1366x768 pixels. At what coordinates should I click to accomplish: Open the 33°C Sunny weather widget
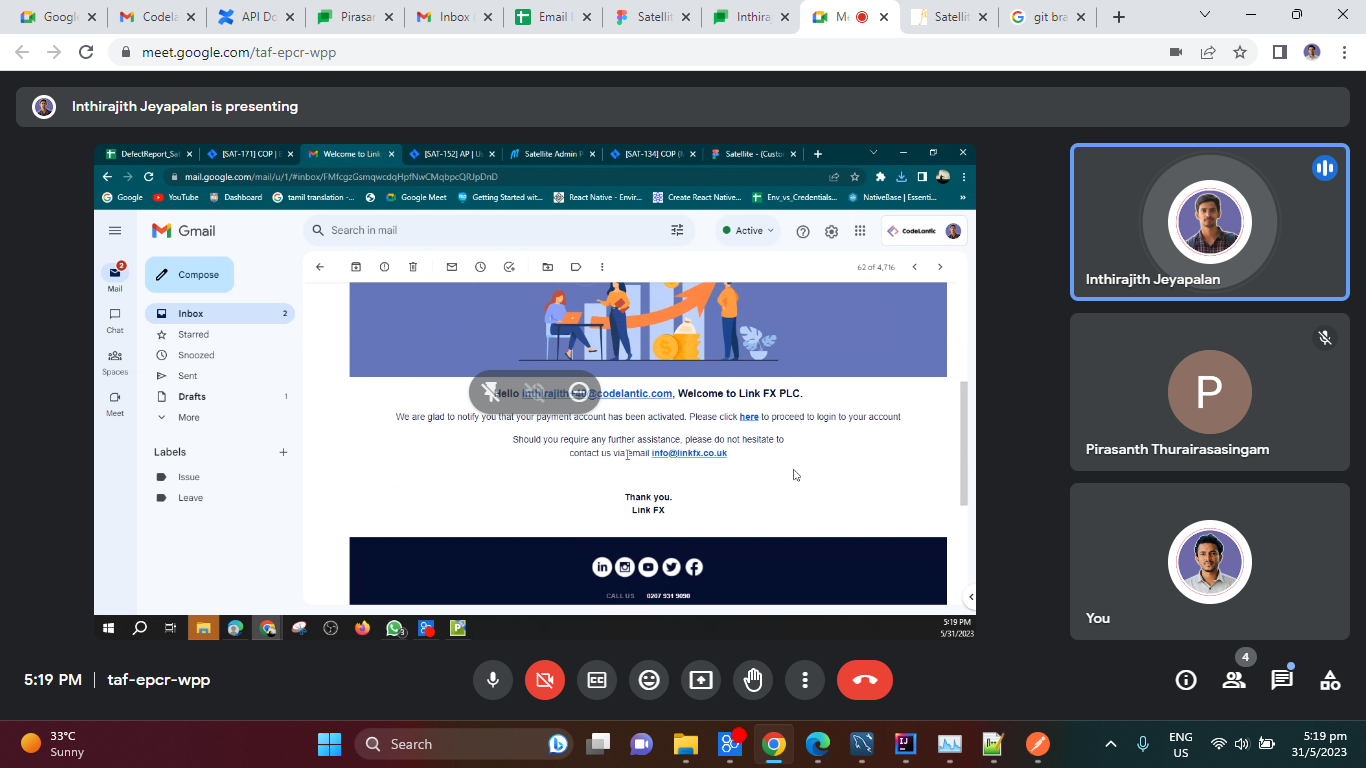52,744
